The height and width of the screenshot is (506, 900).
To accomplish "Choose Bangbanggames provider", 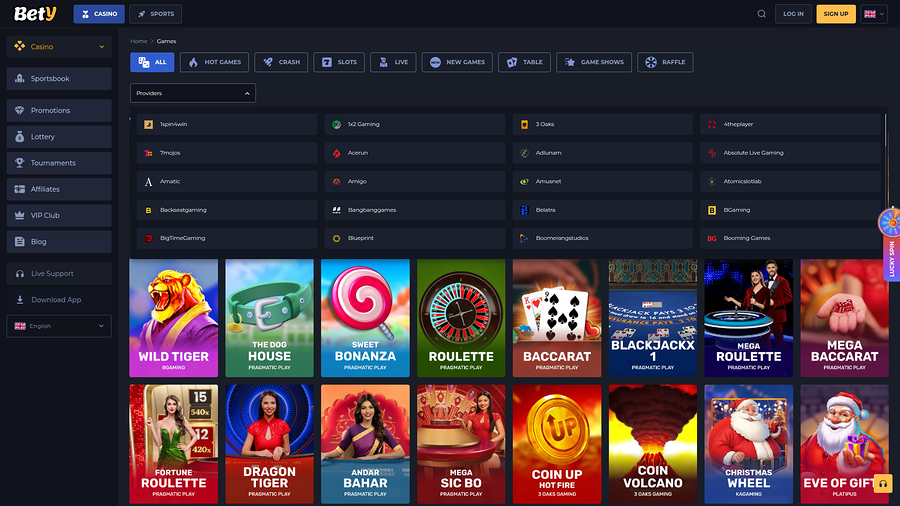I will coord(415,211).
